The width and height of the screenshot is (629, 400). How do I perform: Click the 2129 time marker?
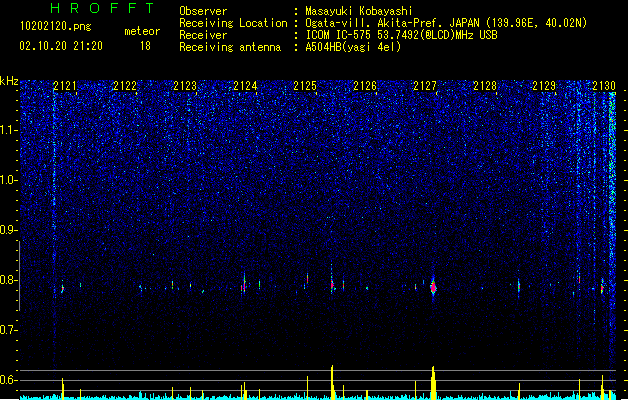coord(544,86)
